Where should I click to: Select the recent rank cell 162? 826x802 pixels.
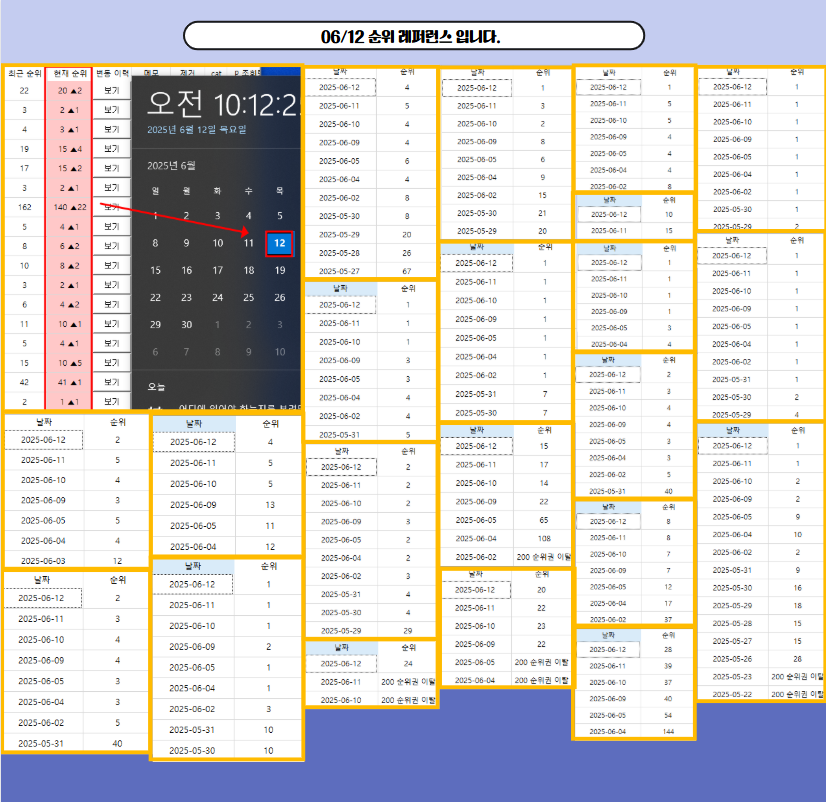click(25, 208)
